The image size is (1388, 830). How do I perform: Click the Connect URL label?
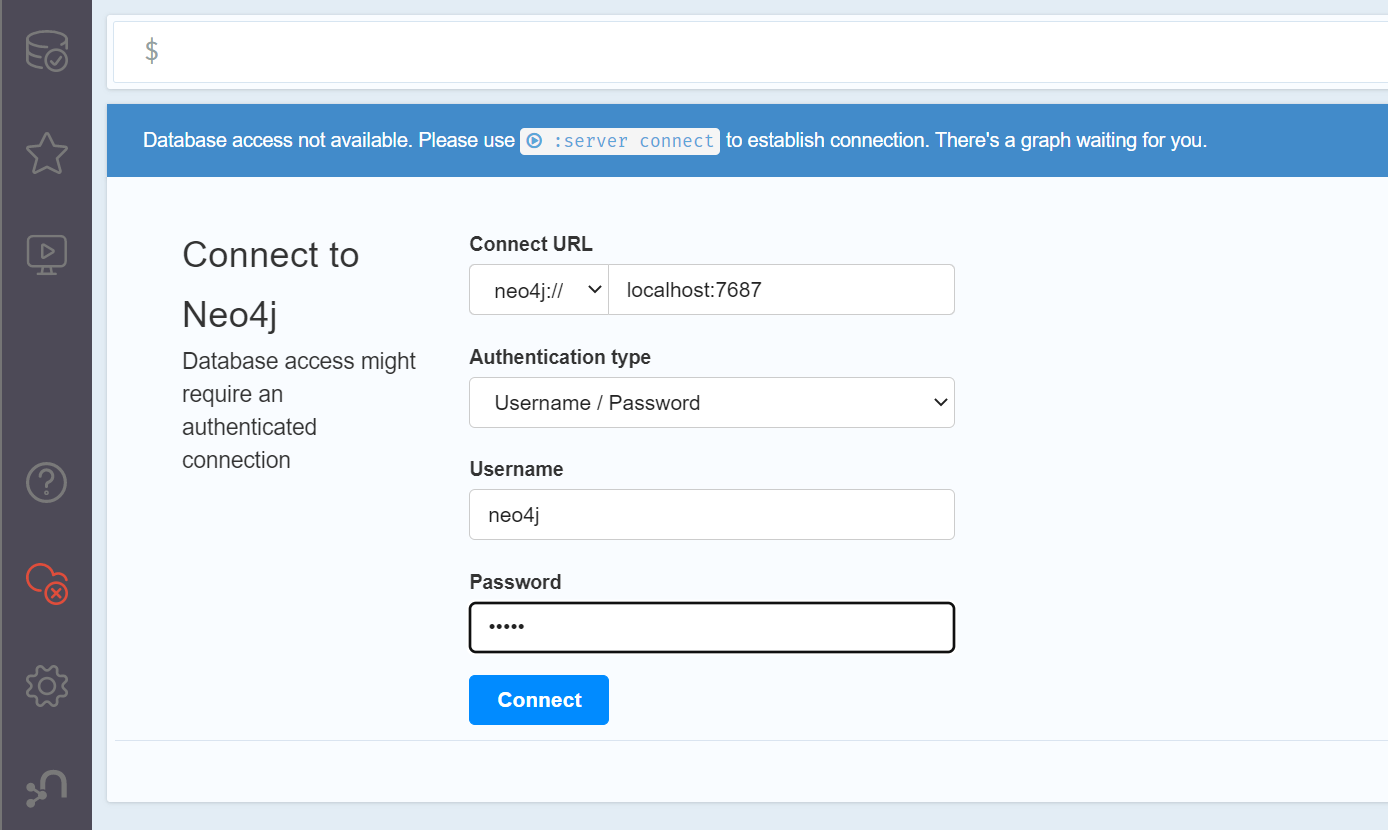coord(531,244)
